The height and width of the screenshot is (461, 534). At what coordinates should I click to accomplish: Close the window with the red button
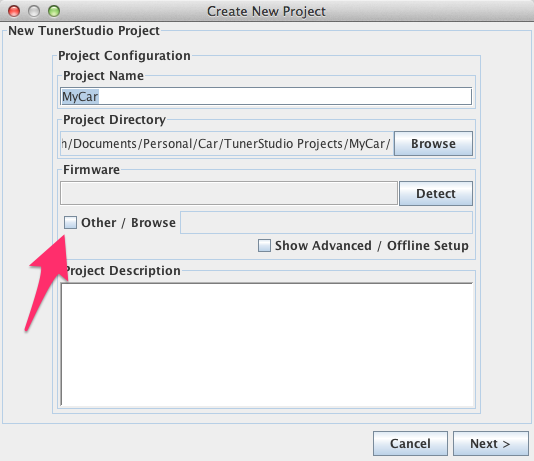(x=14, y=11)
